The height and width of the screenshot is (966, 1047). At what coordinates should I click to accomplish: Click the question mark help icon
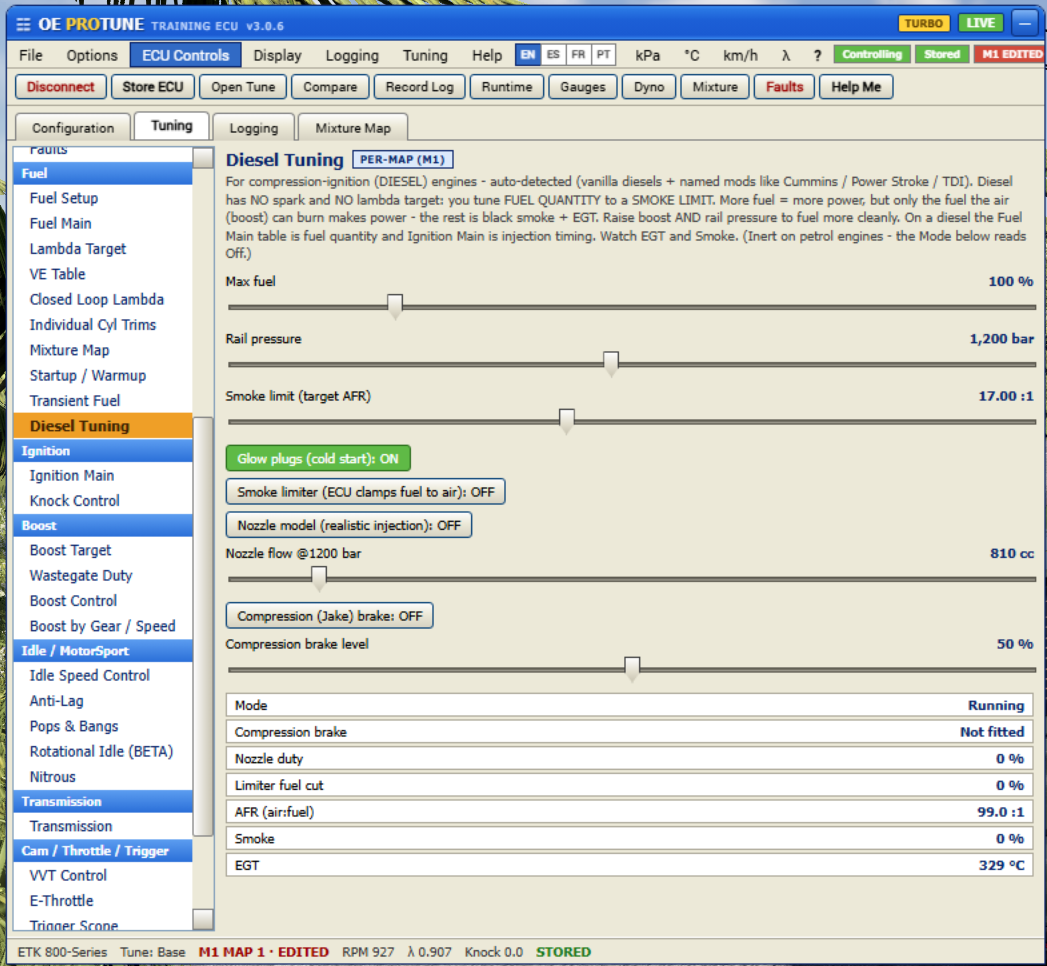[817, 55]
